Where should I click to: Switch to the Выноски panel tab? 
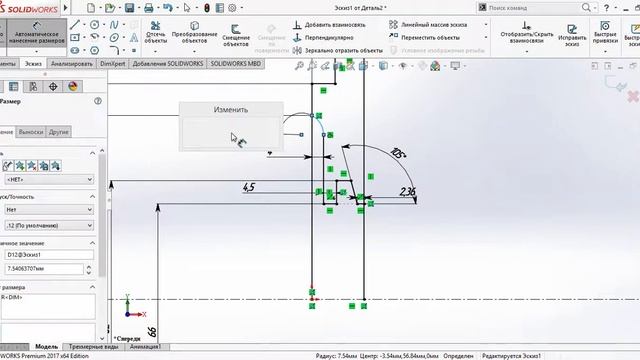31,132
